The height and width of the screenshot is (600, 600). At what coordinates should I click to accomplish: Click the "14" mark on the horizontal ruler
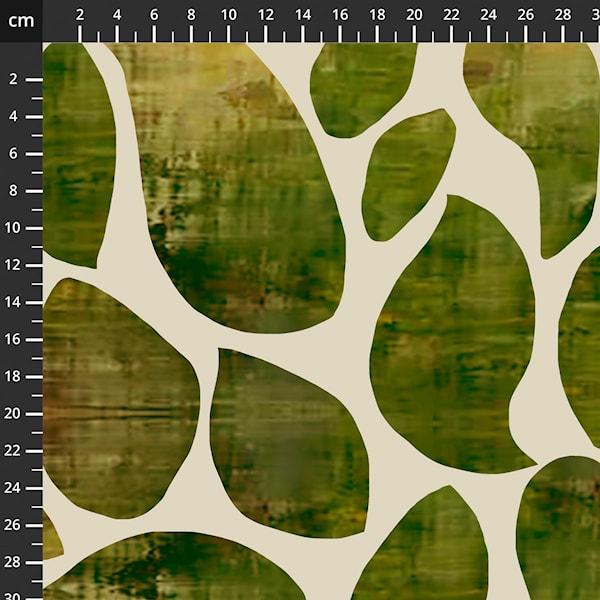coord(303,15)
